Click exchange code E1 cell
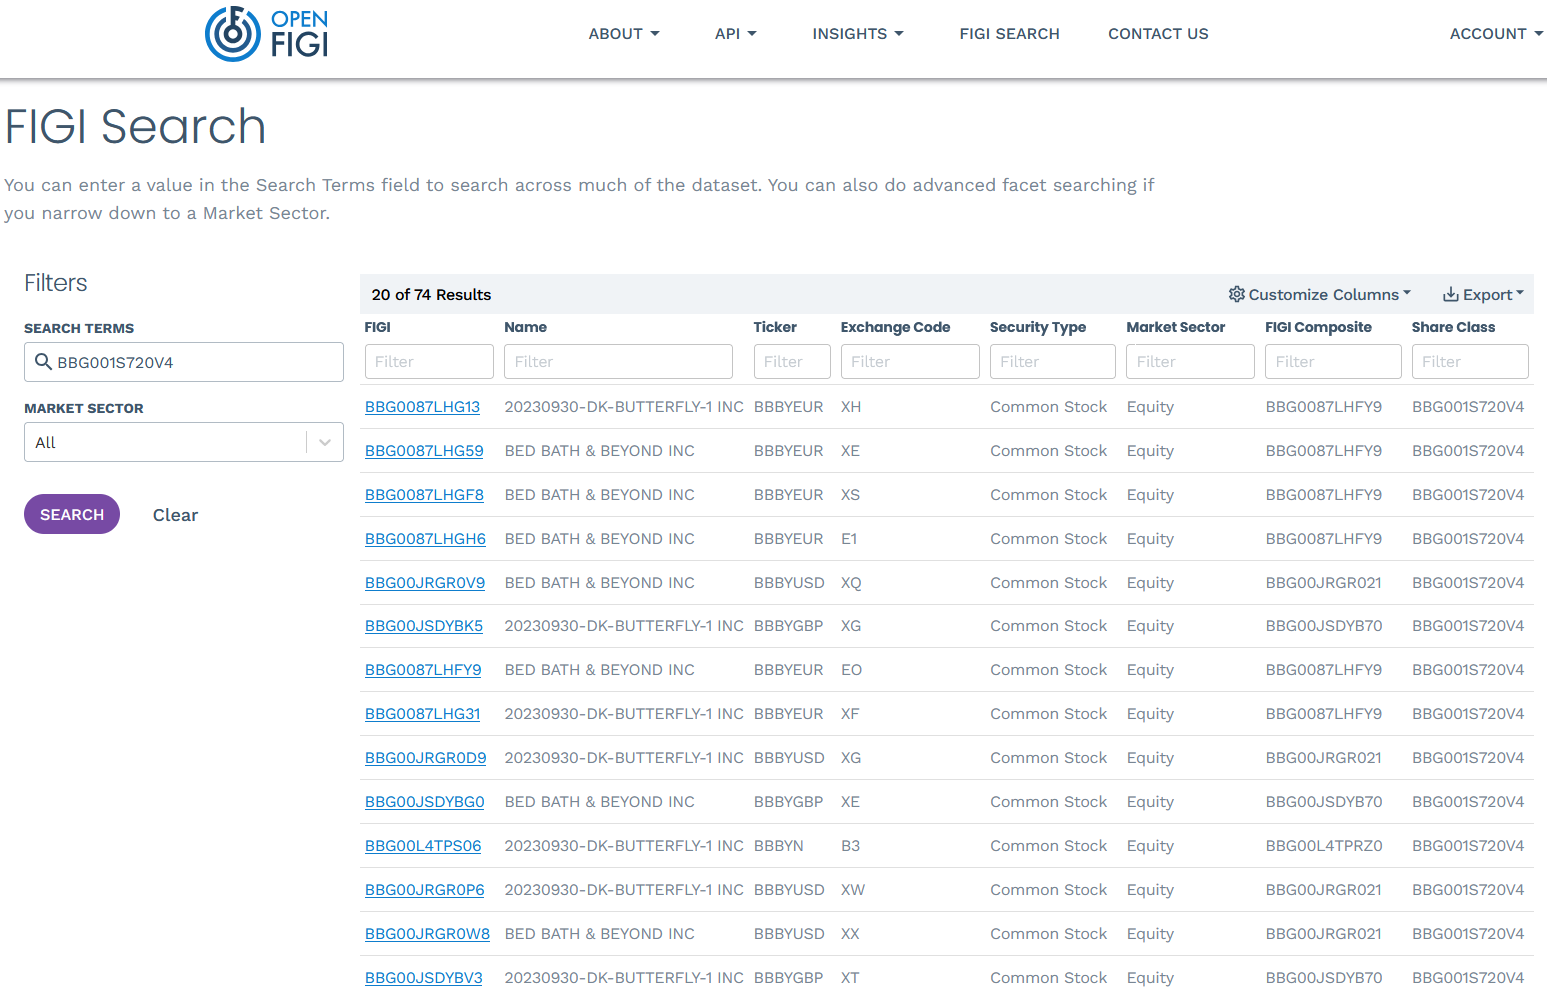The height and width of the screenshot is (994, 1547). (849, 539)
